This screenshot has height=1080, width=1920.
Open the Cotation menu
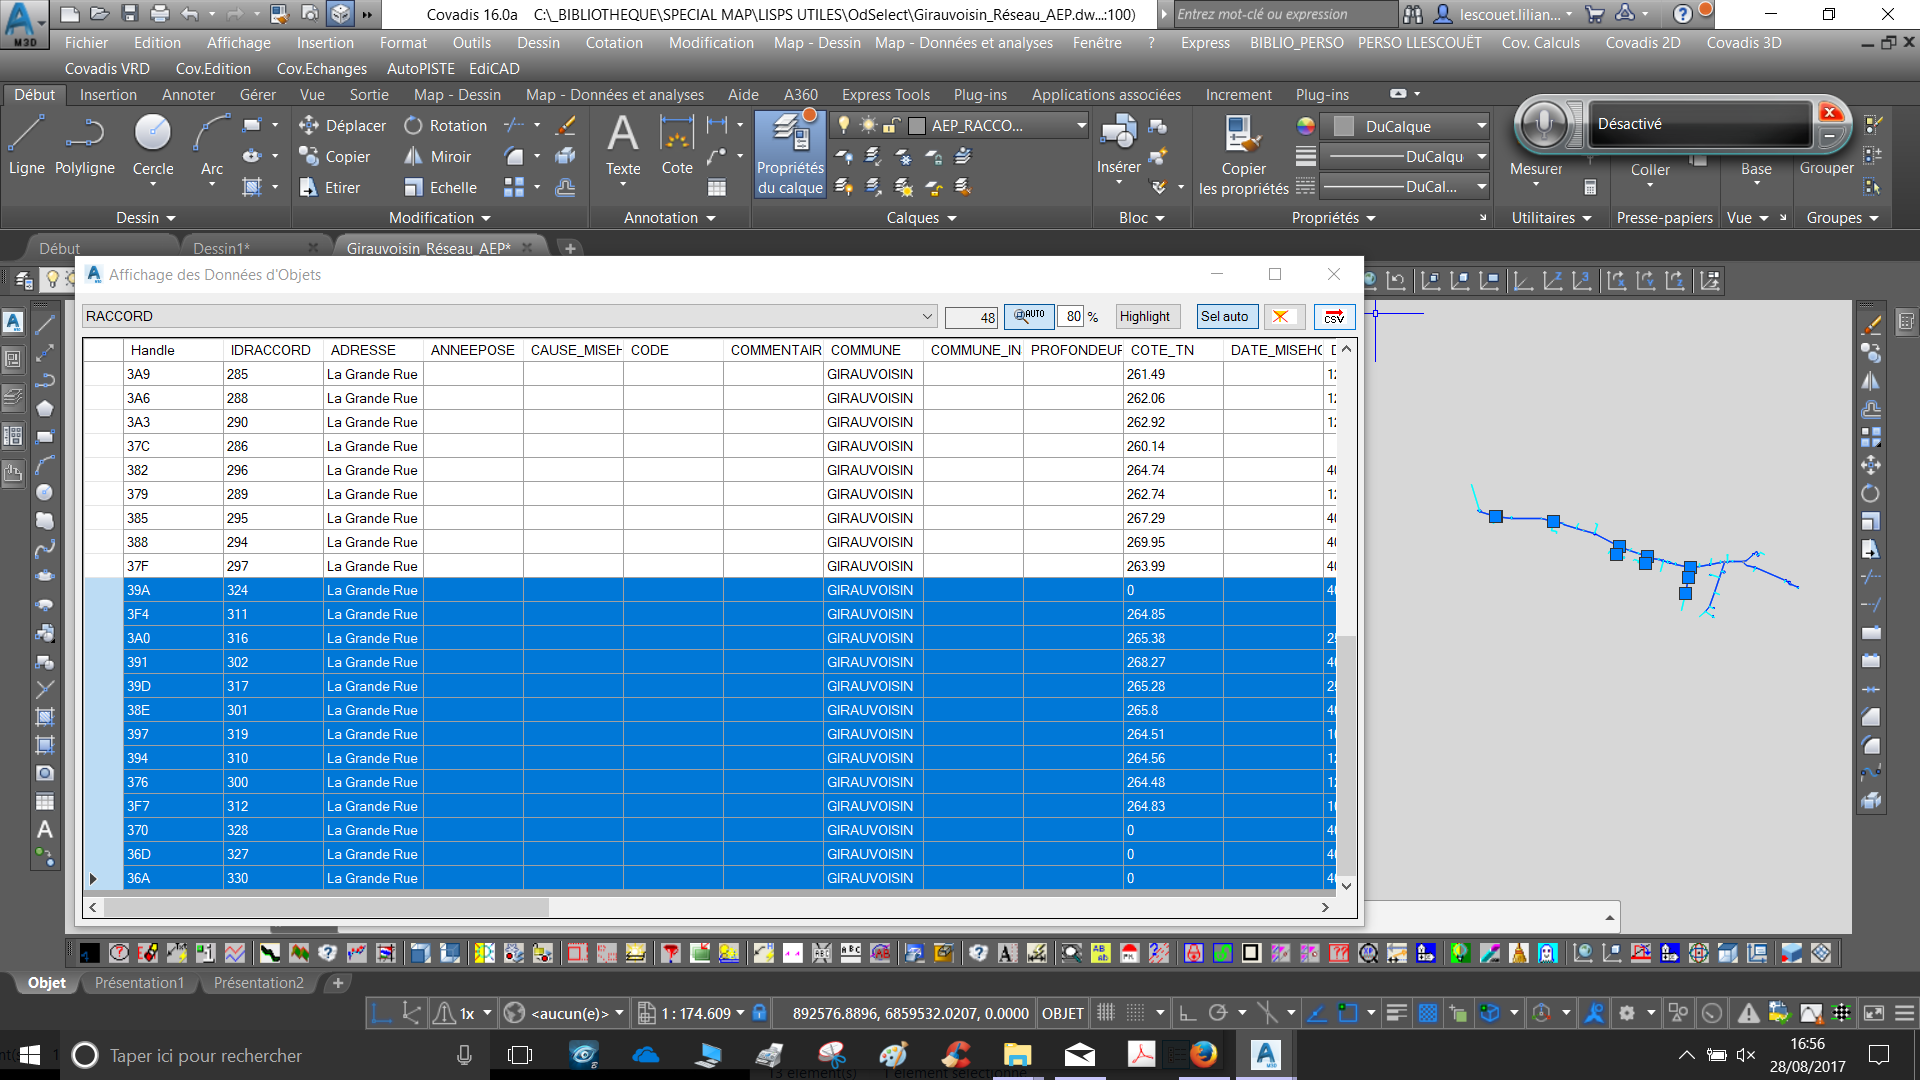click(x=614, y=43)
